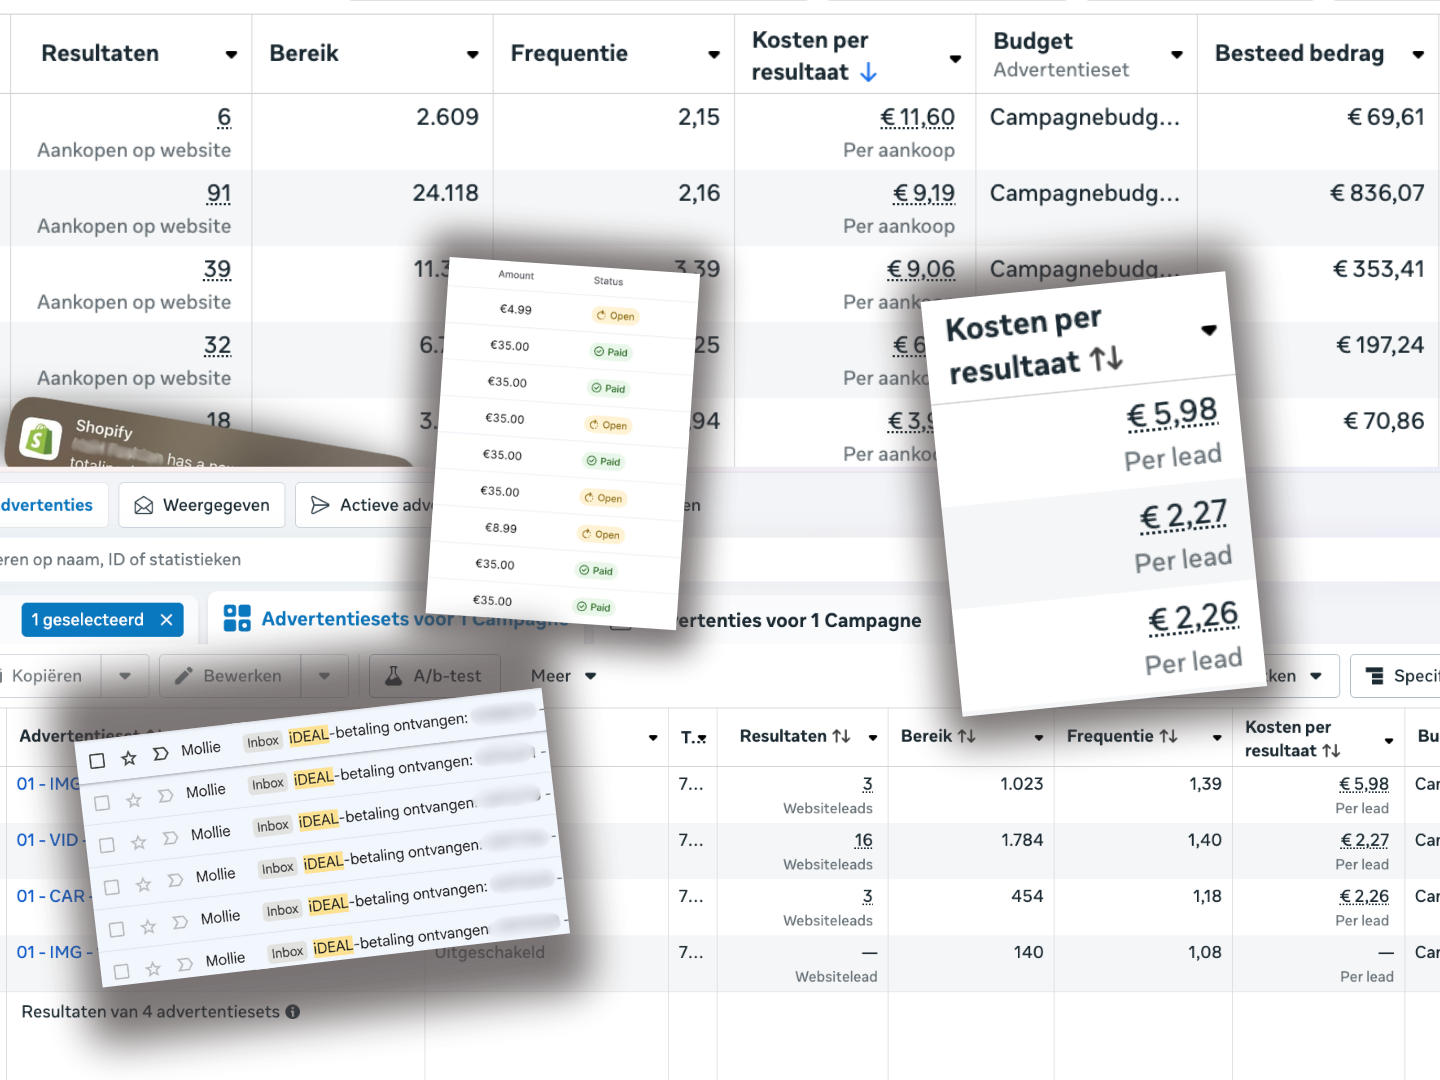Click the Advertentiesets grid icon
1440x1080 pixels.
click(237, 619)
